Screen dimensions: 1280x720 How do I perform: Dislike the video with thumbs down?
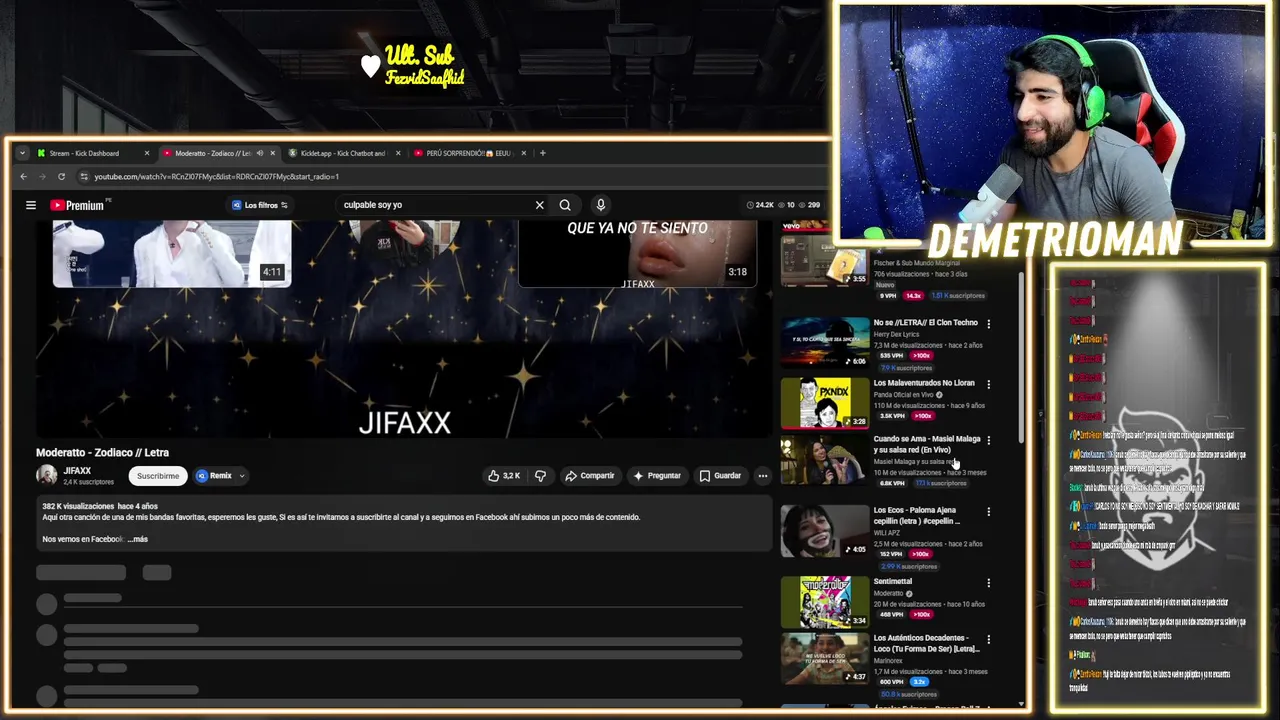point(540,476)
